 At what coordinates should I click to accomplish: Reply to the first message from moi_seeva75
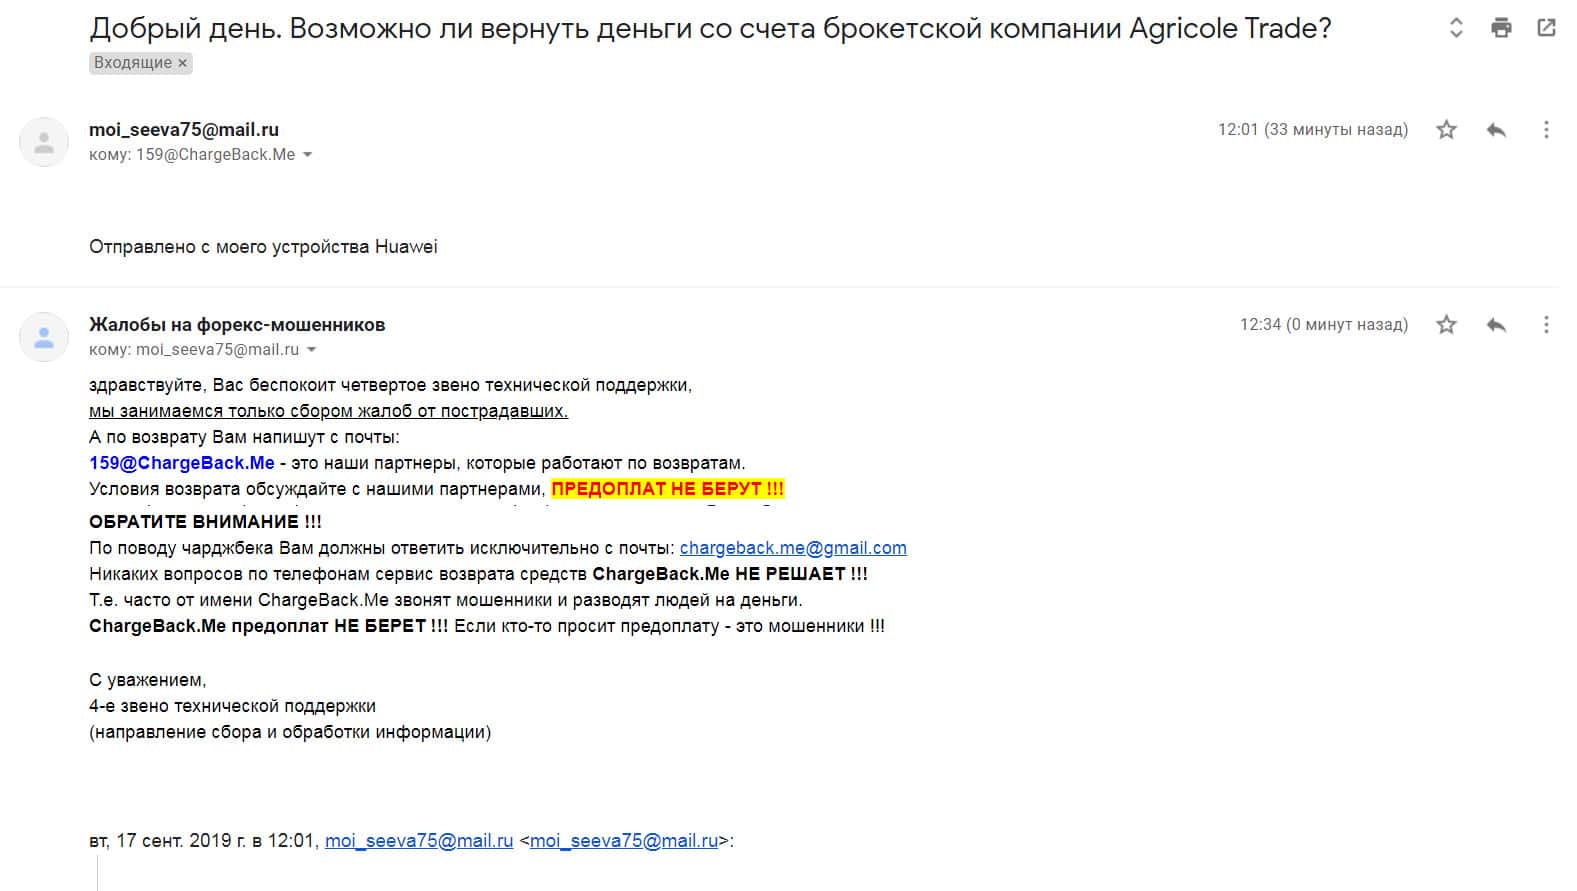tap(1496, 129)
